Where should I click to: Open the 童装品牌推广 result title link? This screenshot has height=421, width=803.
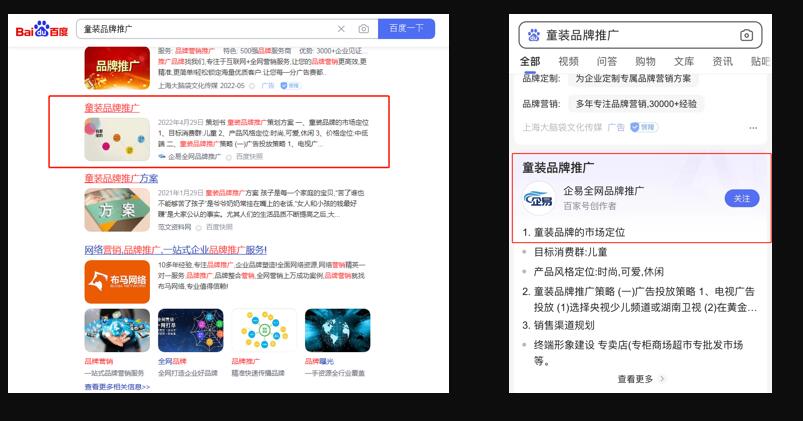(112, 107)
